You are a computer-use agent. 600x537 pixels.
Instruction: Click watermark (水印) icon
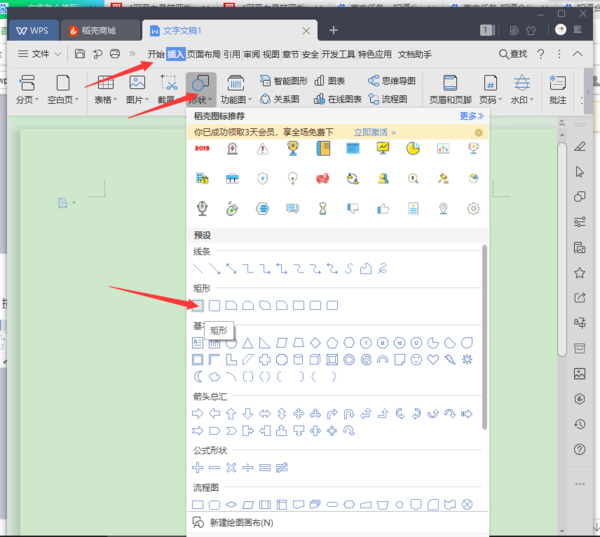coord(522,83)
